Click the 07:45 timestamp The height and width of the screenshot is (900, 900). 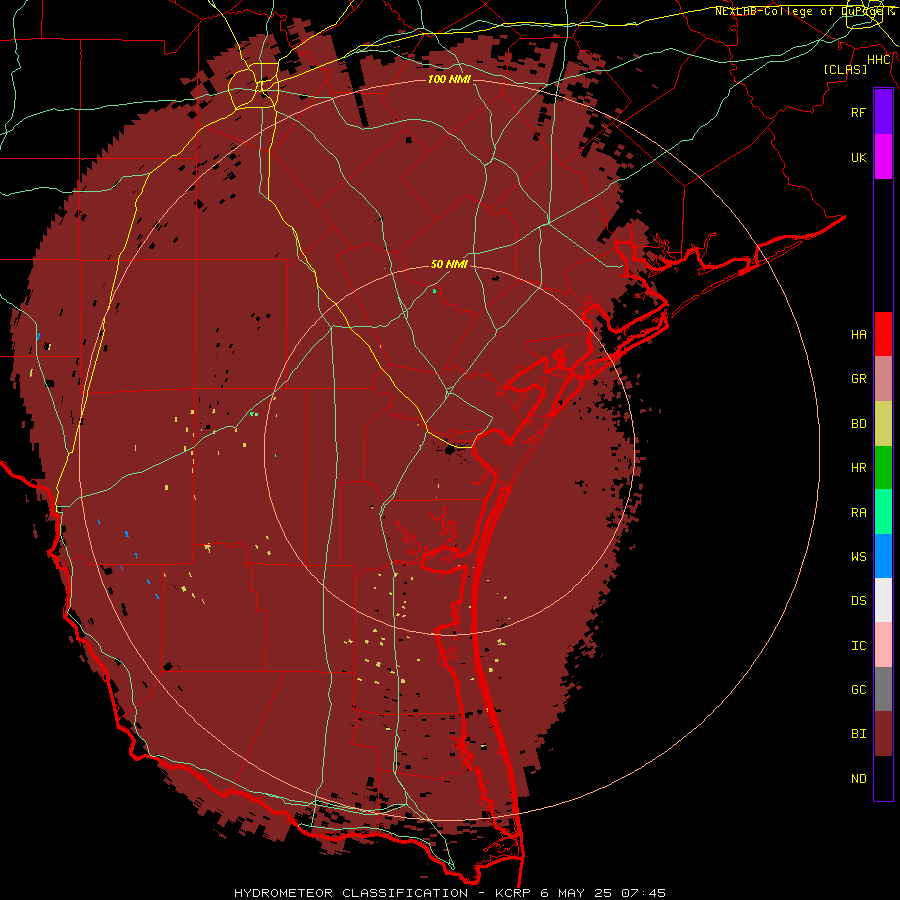click(645, 893)
